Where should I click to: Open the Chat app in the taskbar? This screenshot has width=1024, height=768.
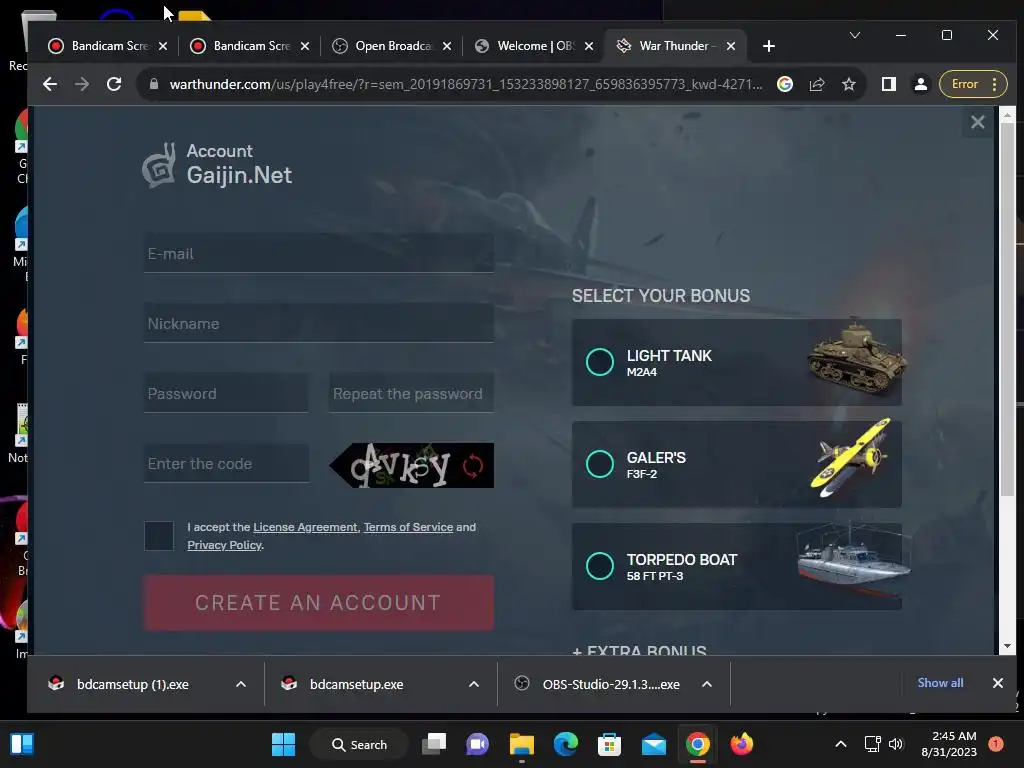[x=477, y=744]
